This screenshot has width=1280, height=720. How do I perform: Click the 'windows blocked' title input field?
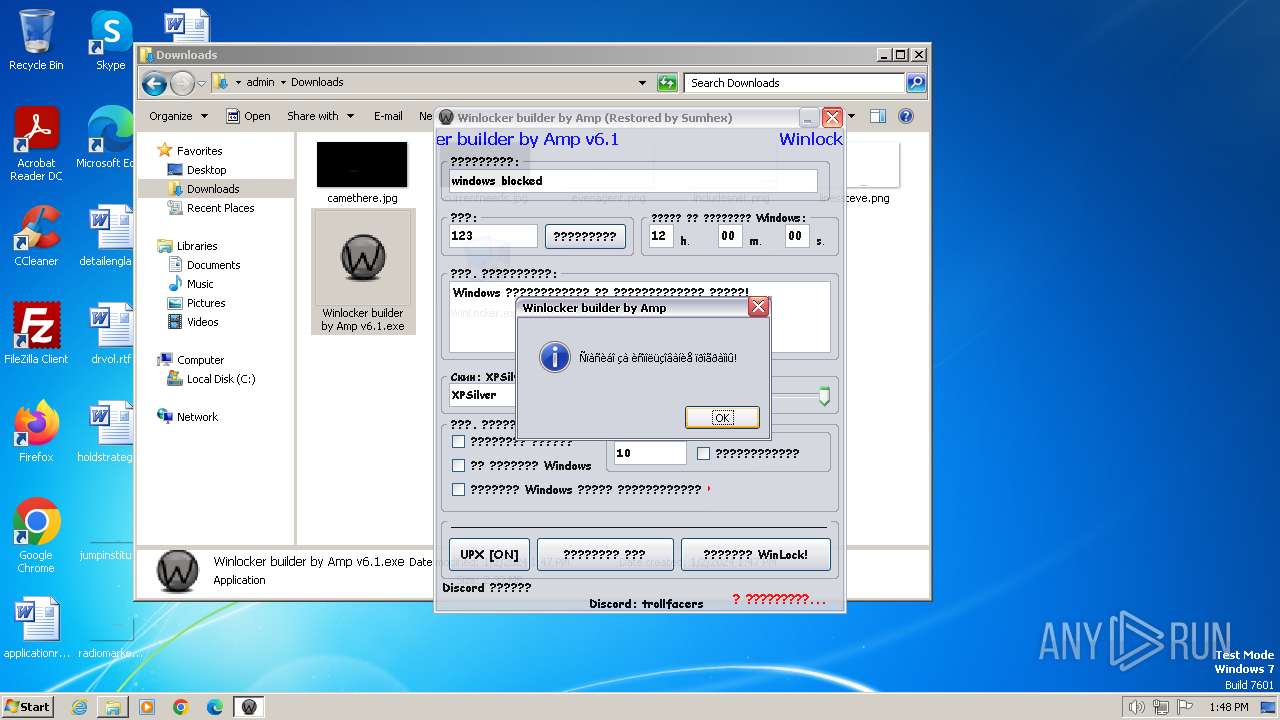632,181
